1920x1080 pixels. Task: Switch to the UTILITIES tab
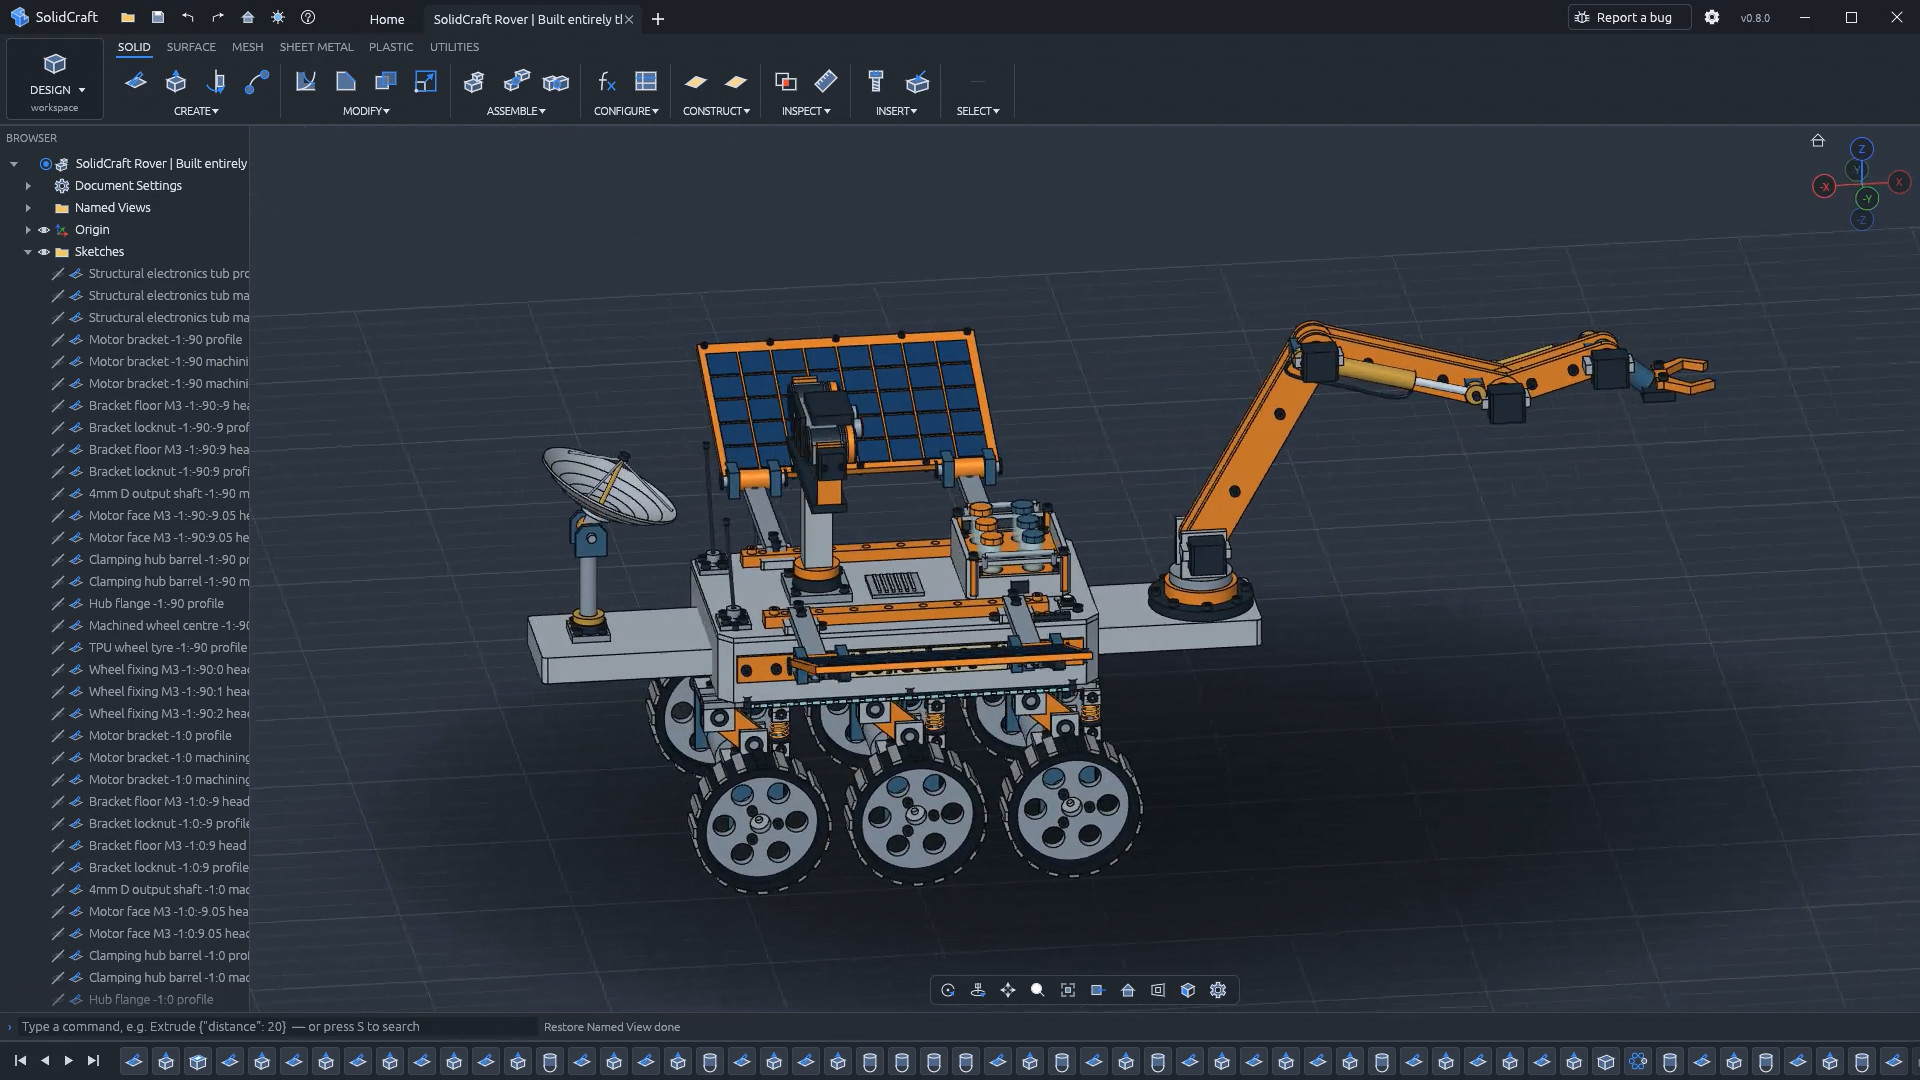(454, 47)
